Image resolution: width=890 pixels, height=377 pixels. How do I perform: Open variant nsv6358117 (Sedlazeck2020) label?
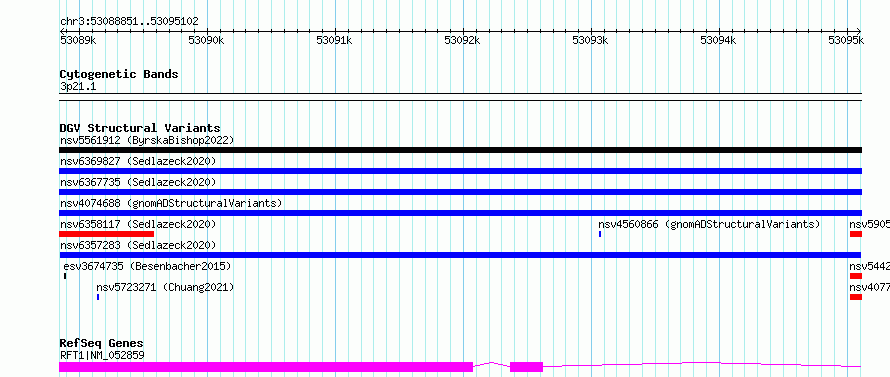click(138, 224)
